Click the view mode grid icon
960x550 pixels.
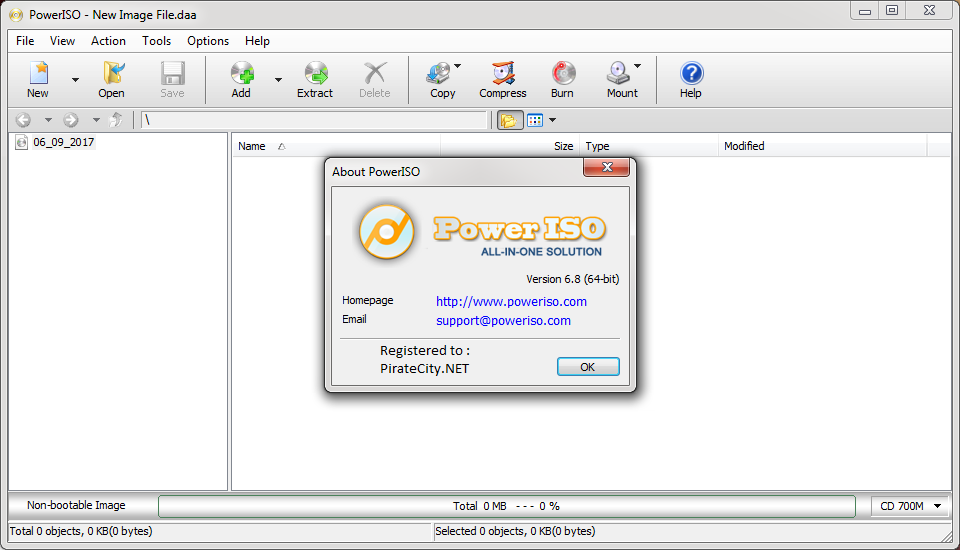click(535, 120)
